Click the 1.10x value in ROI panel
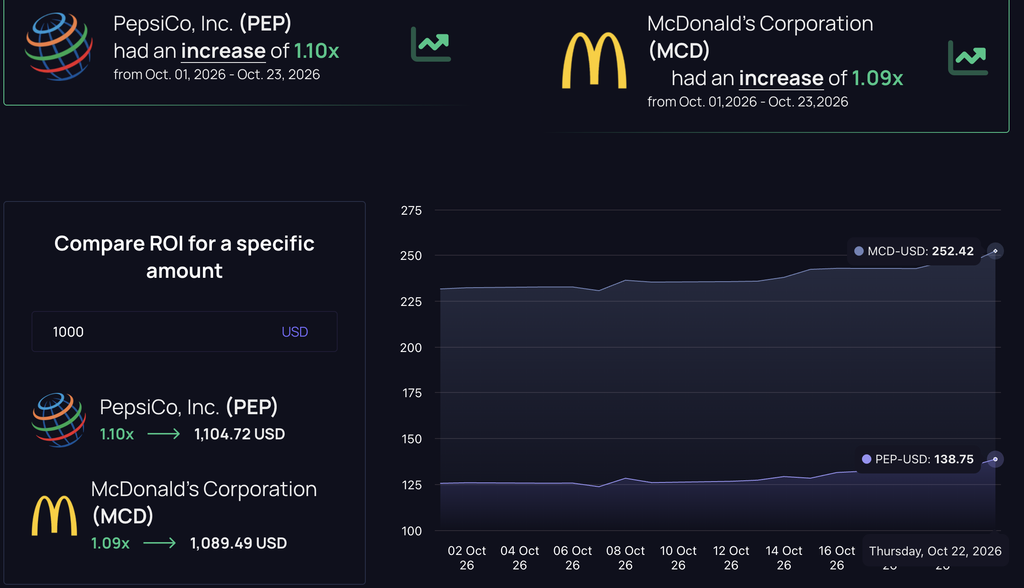1024x588 pixels. [117, 434]
